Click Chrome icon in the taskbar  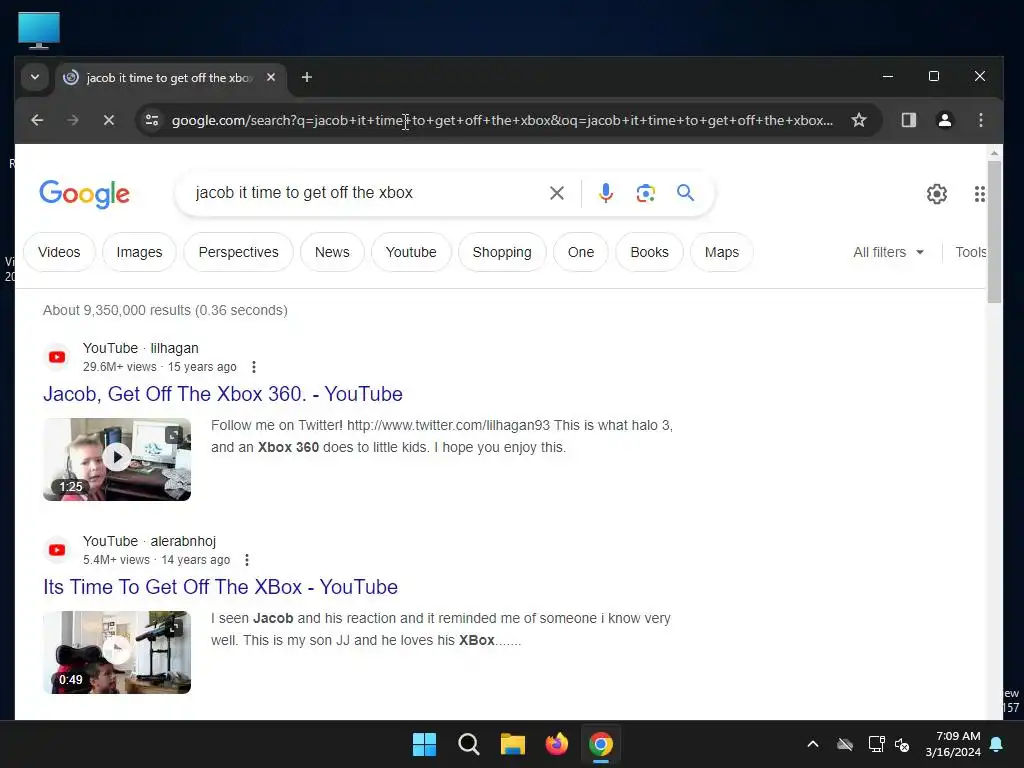click(601, 744)
